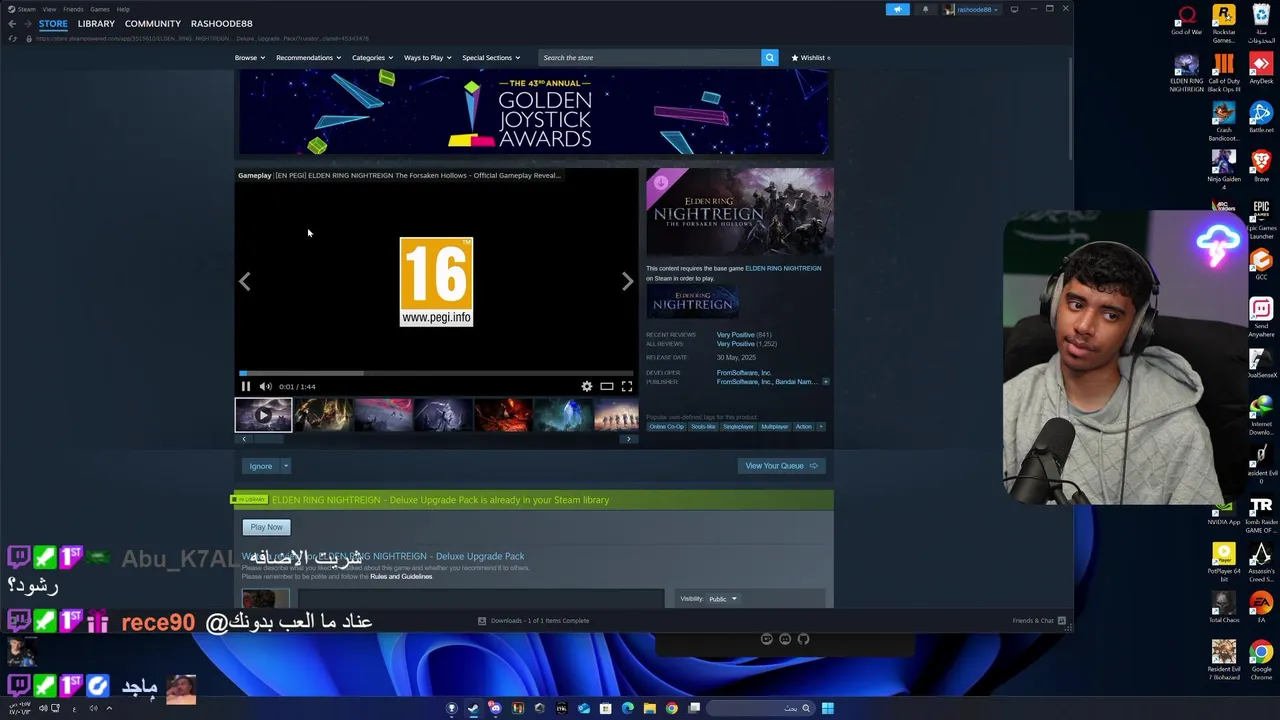Expand the Recommendations dropdown

[308, 58]
